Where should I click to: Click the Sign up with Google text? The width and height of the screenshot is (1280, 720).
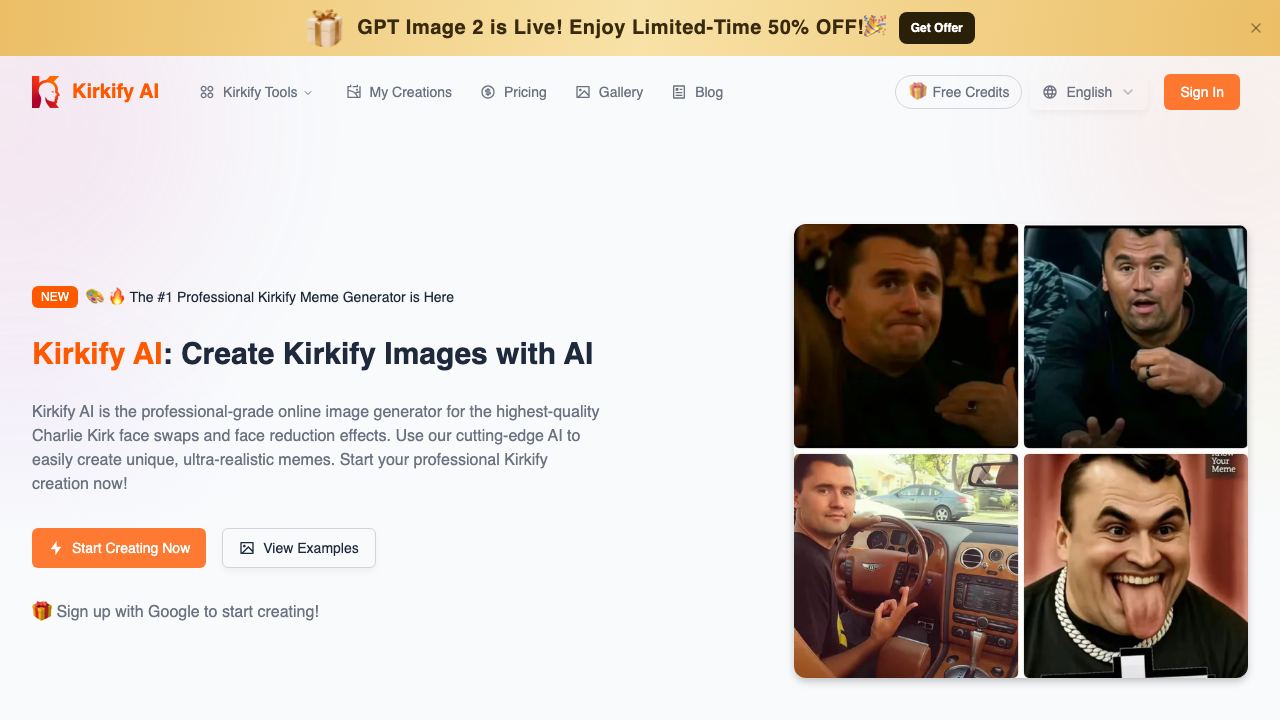pyautogui.click(x=188, y=611)
